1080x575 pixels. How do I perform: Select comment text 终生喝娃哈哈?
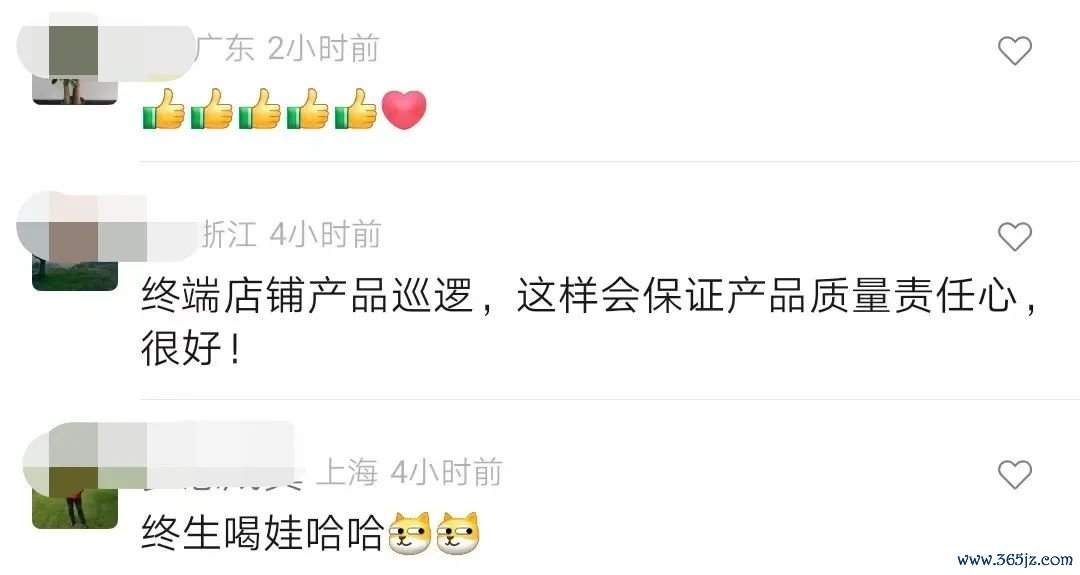[x=262, y=533]
